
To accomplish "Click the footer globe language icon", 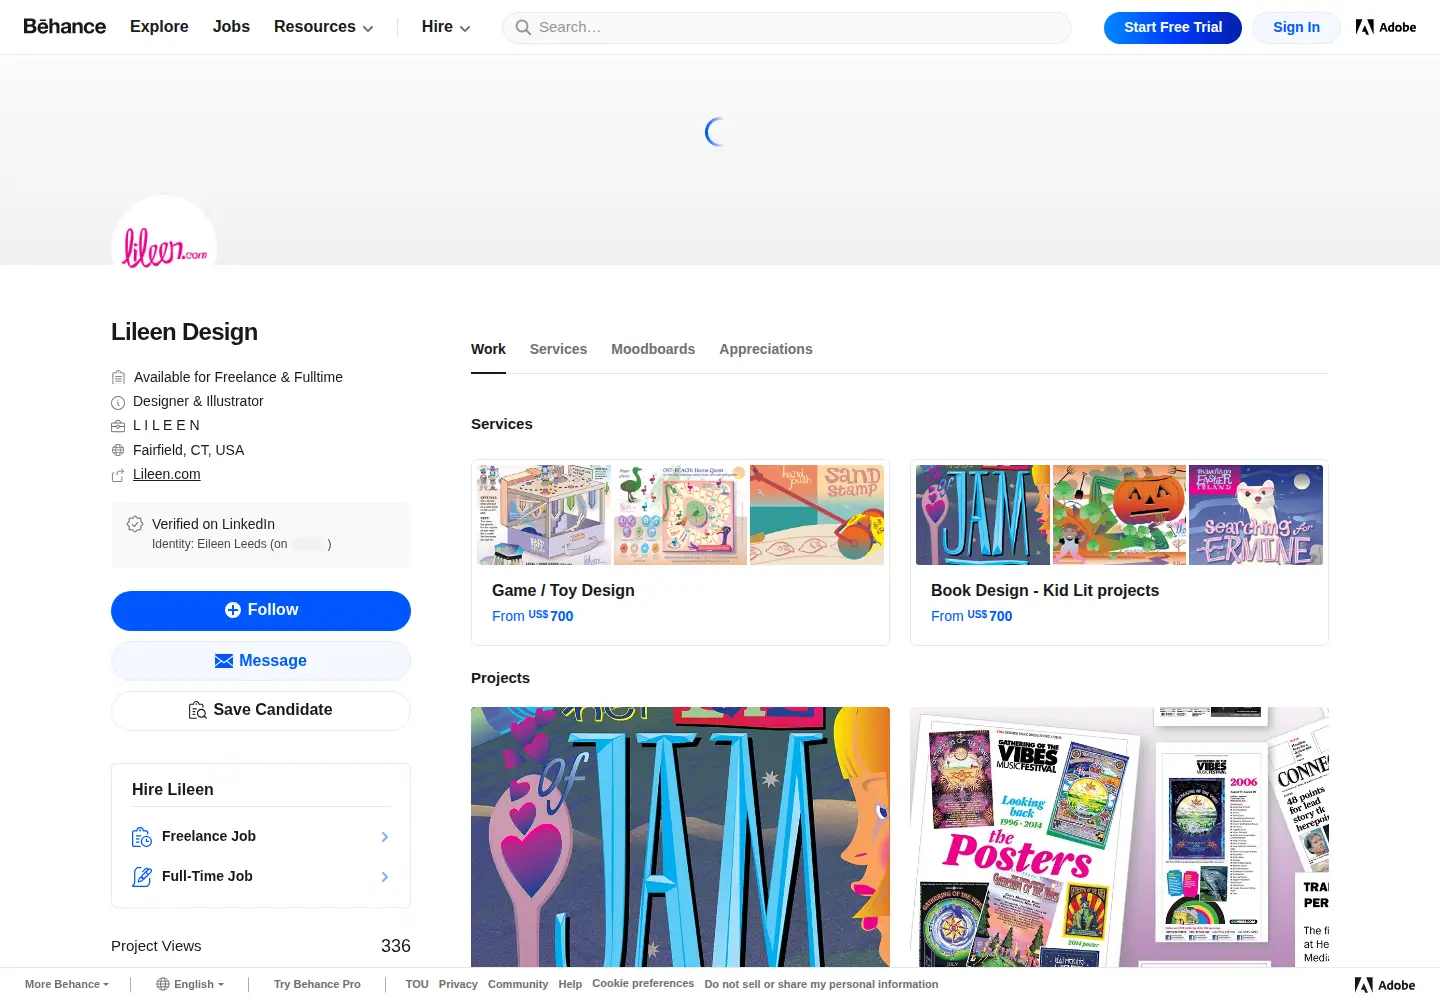I will [x=163, y=984].
